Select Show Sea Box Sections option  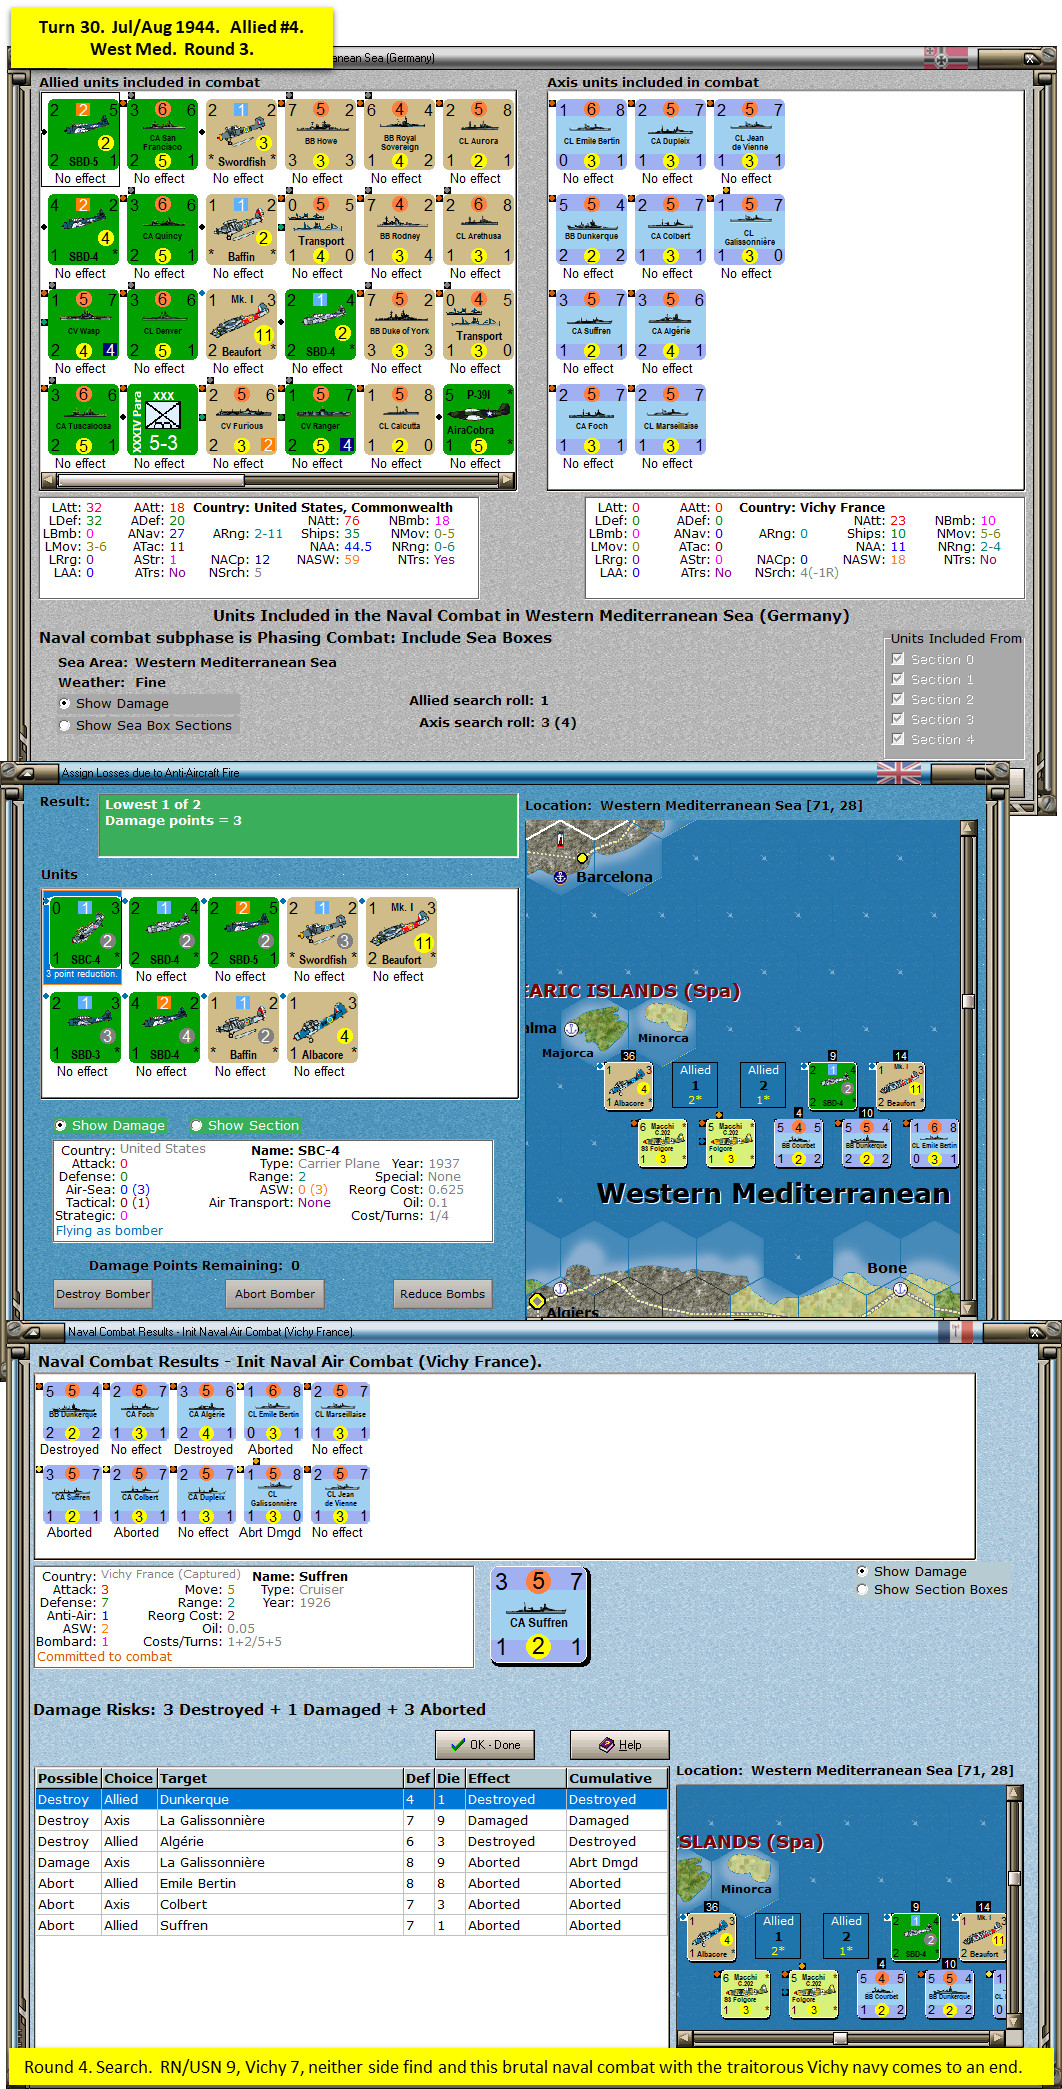(145, 726)
